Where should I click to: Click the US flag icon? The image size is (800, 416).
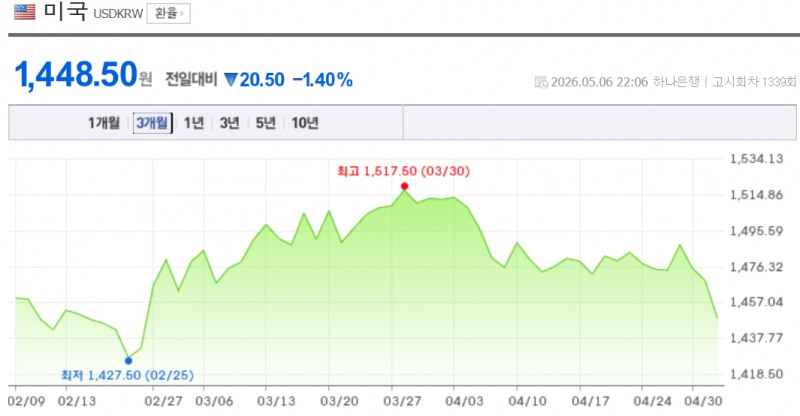[24, 12]
